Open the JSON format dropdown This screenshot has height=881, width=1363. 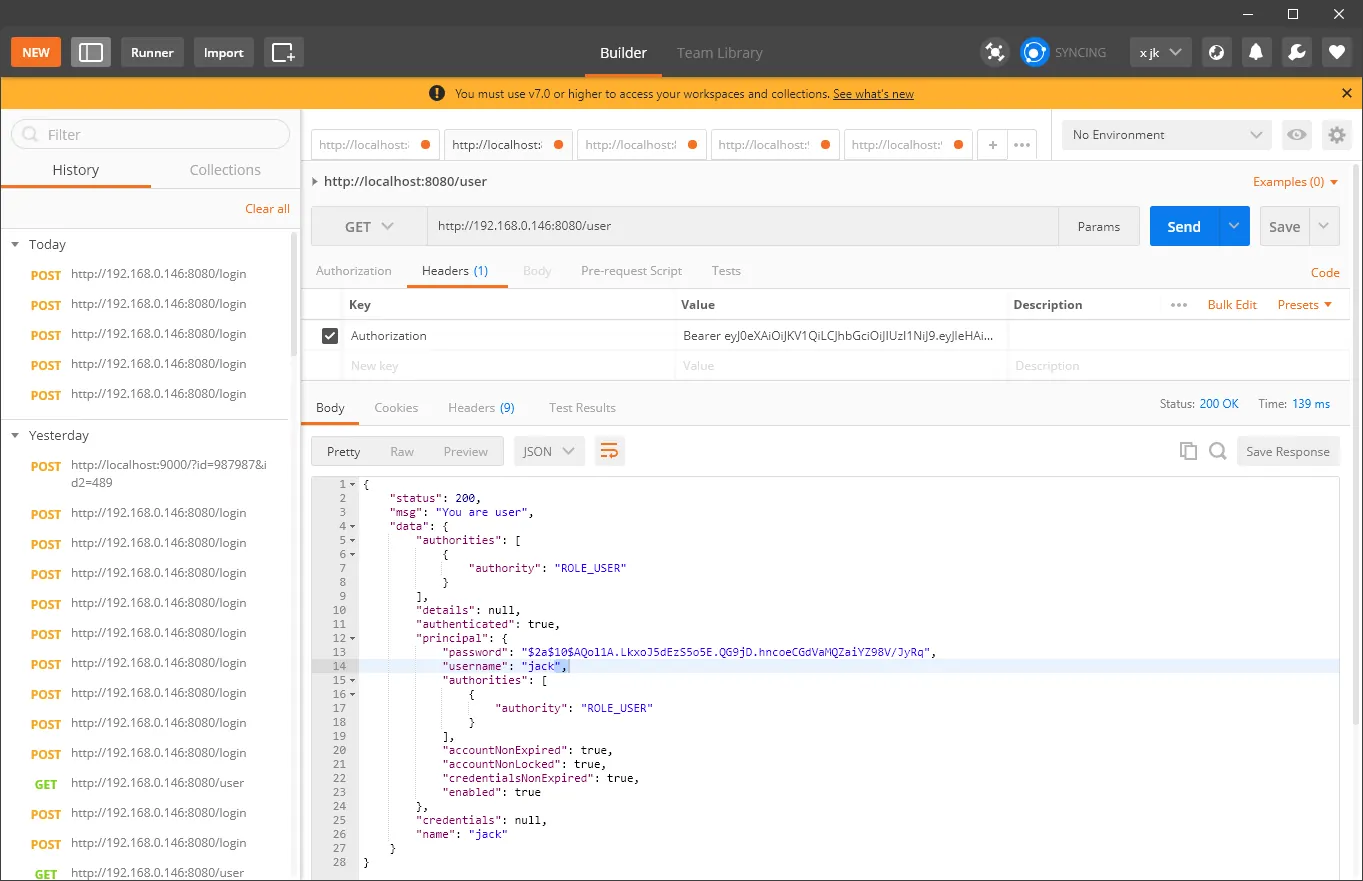[549, 451]
